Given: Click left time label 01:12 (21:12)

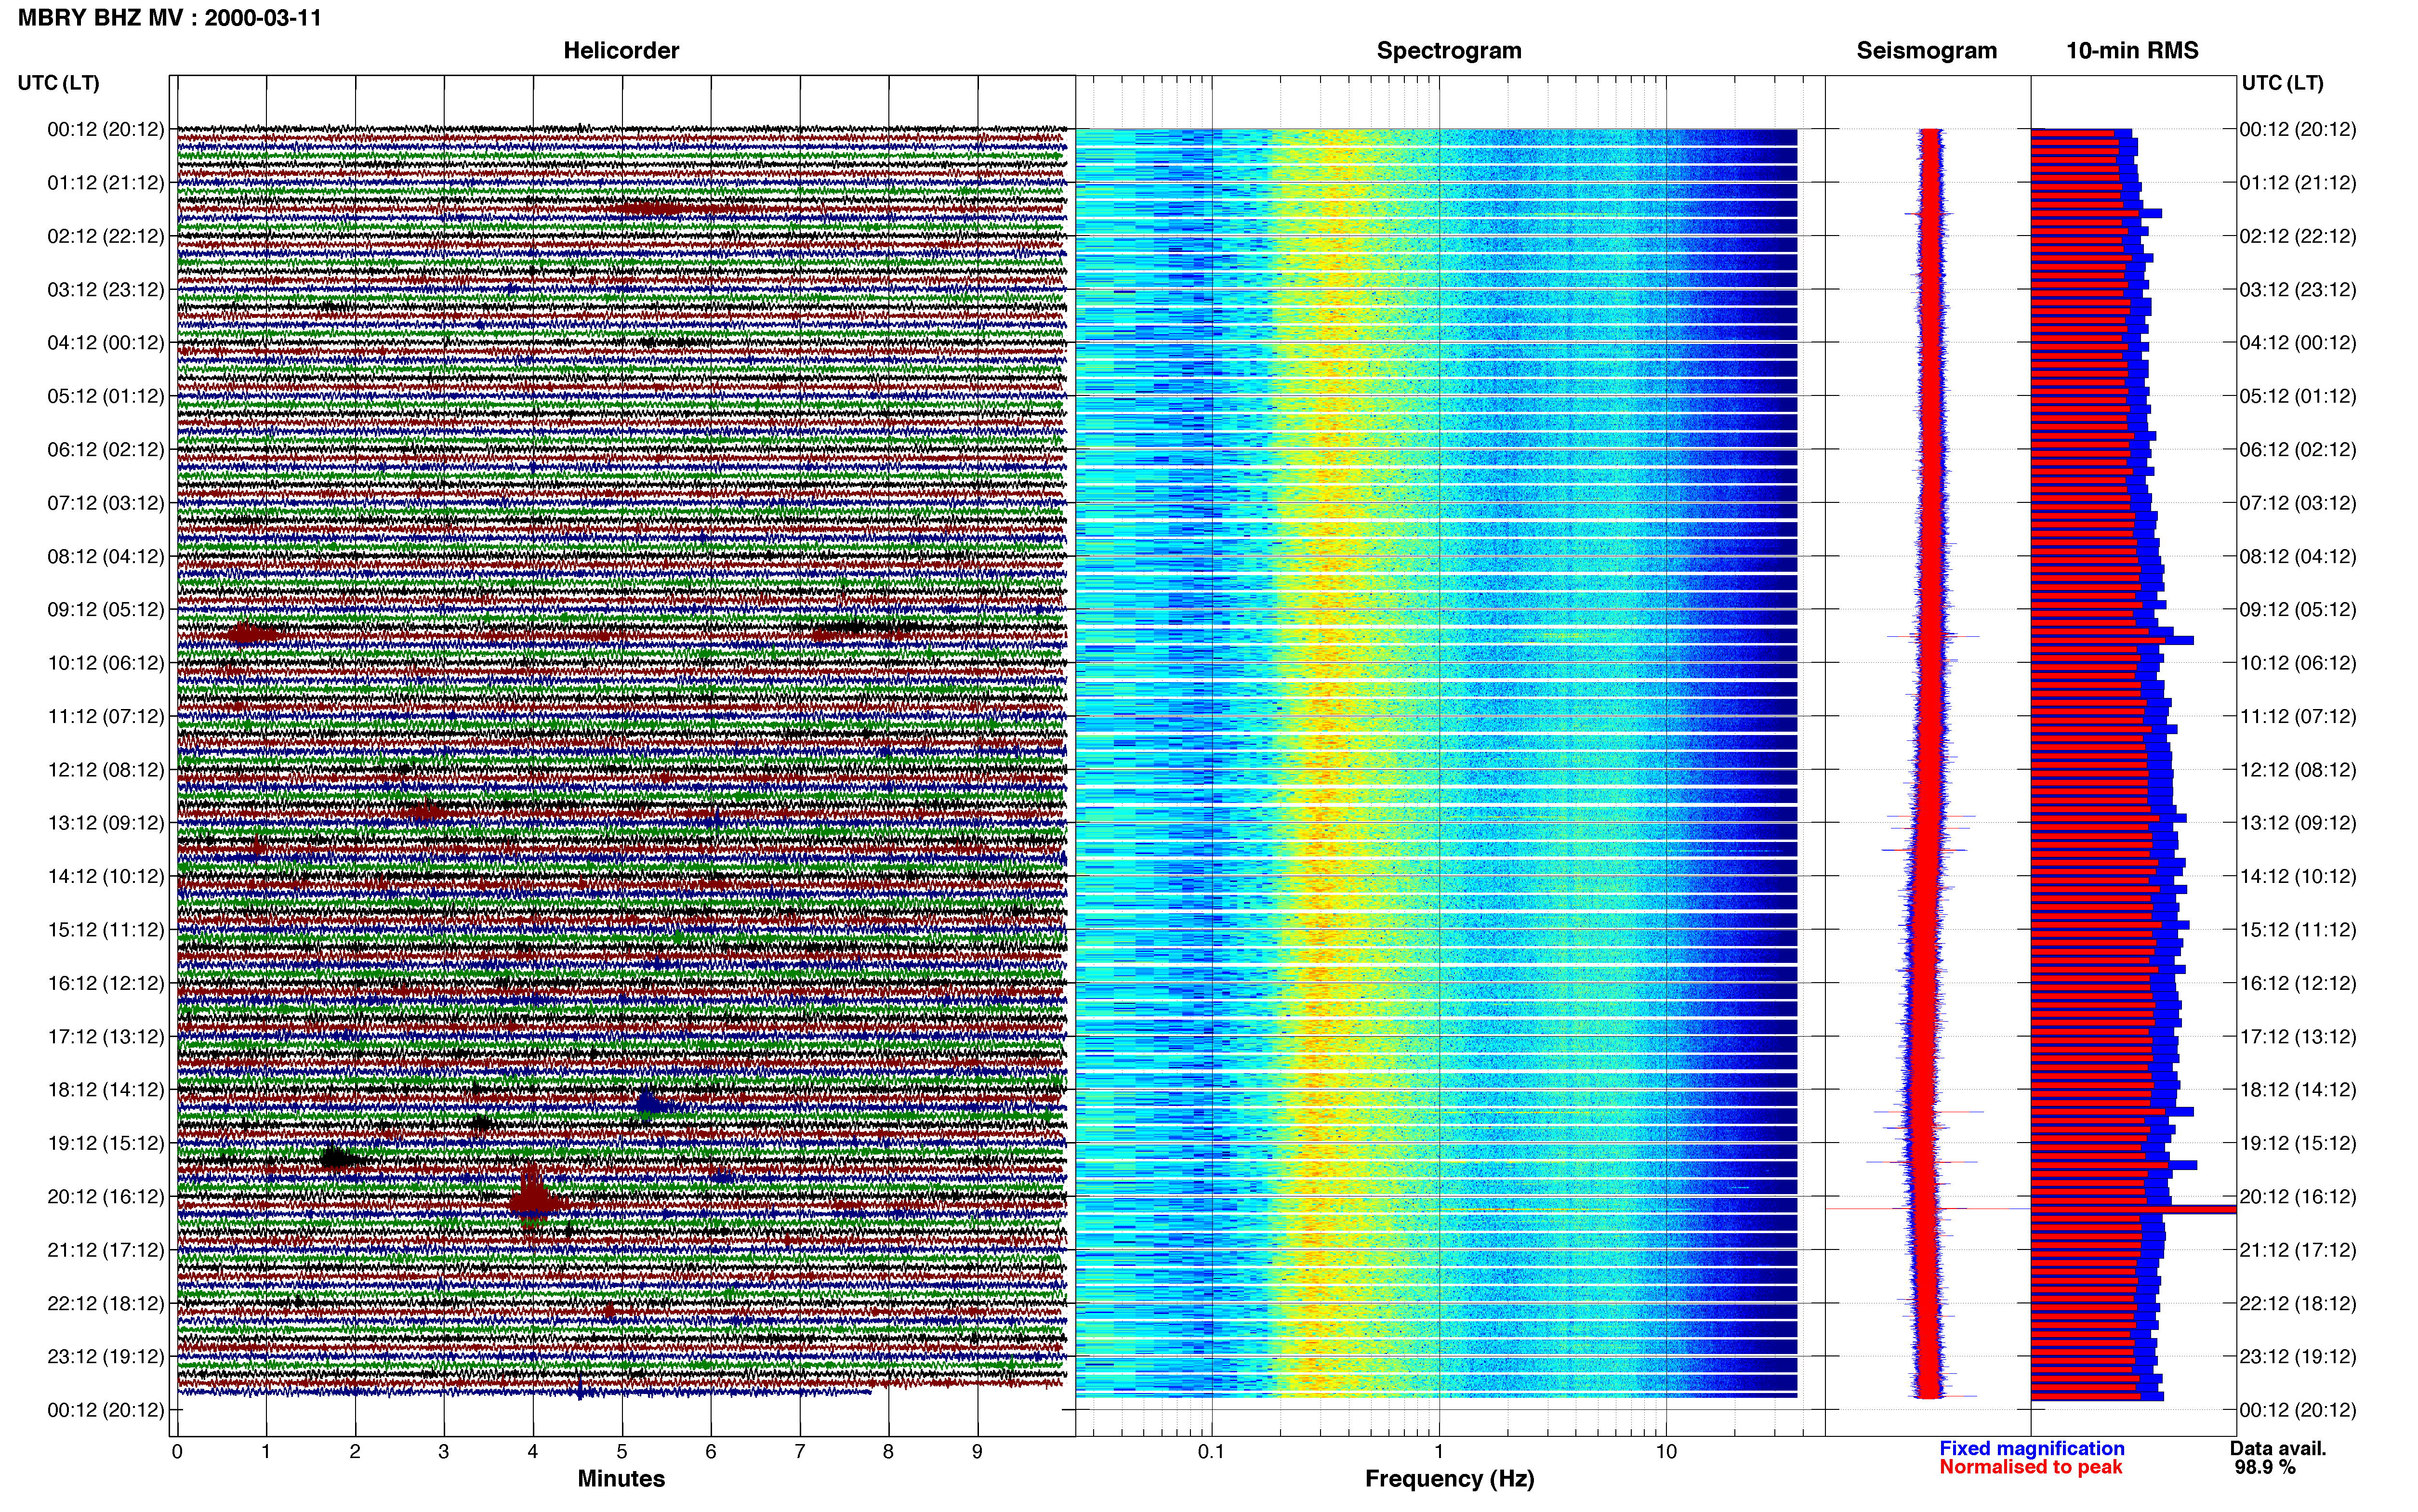Looking at the screenshot, I should point(106,183).
